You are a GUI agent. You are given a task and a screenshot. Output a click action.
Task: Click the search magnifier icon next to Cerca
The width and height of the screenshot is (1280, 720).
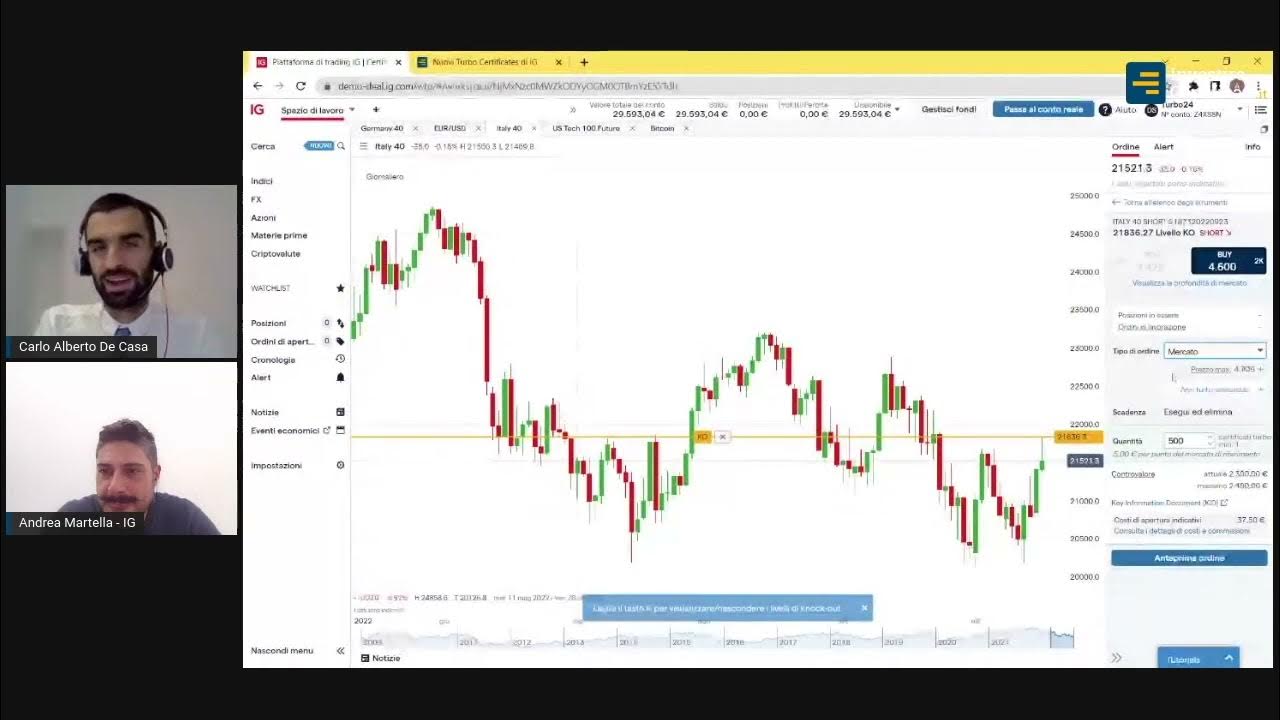(341, 146)
